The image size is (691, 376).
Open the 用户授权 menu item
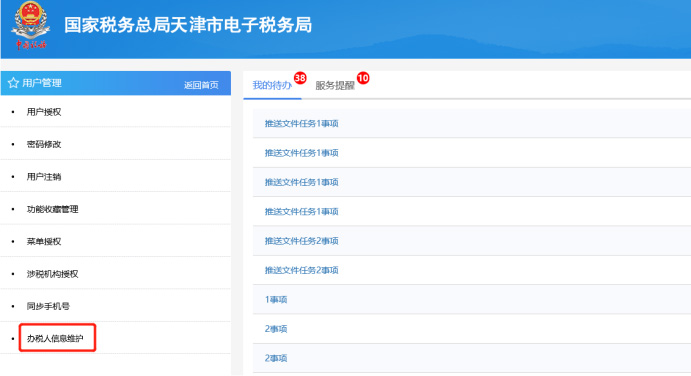point(44,112)
